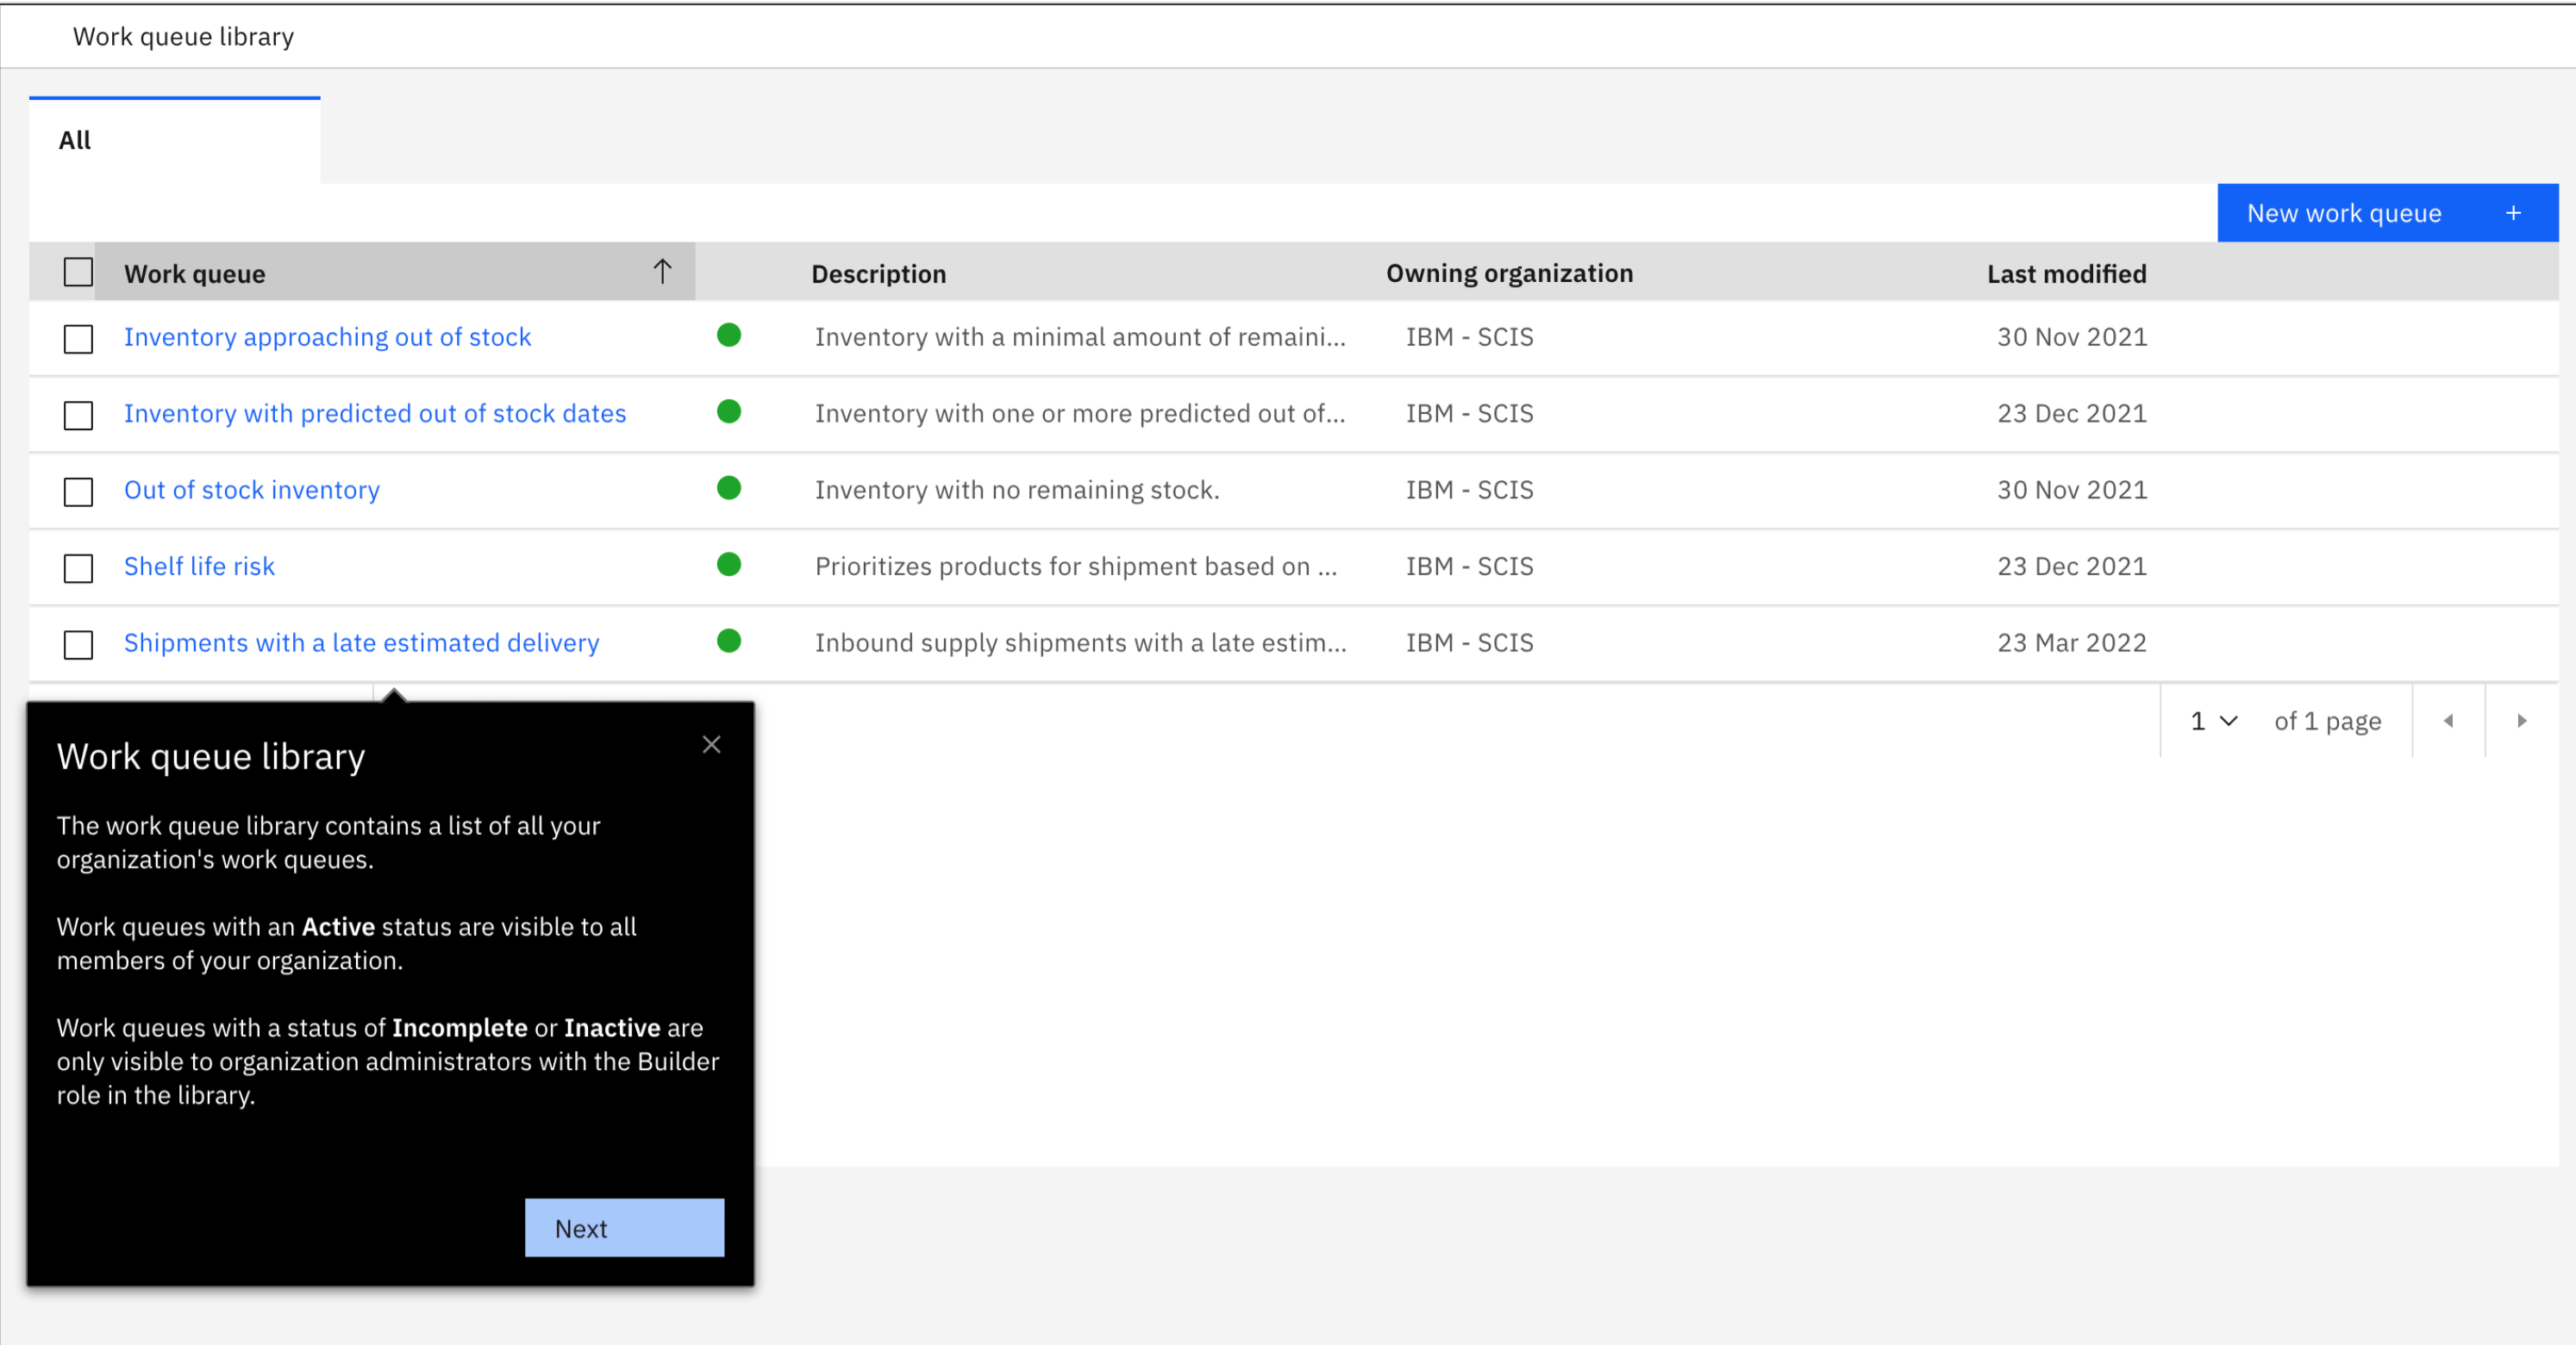Go to previous page arrow
Image resolution: width=2576 pixels, height=1345 pixels.
[2448, 721]
